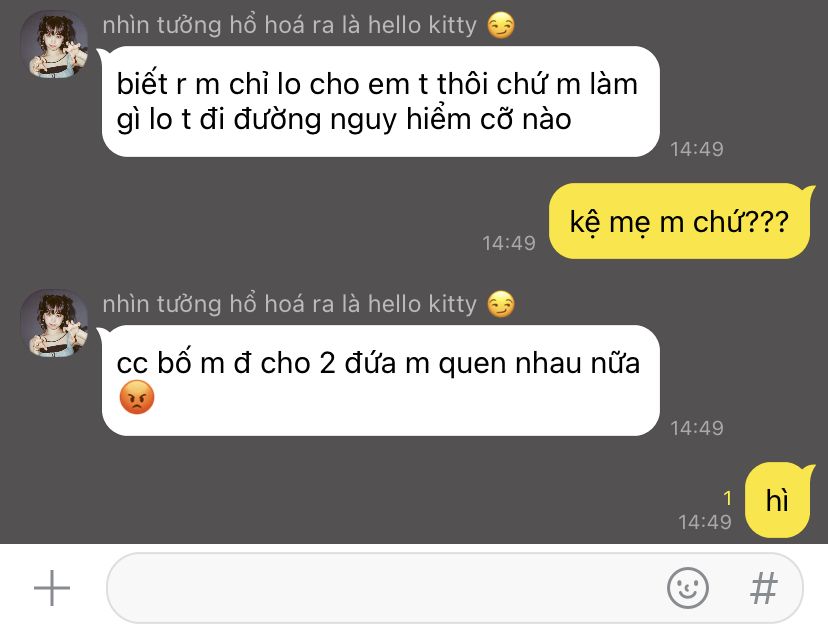
Task: Open sender's profile picture on second message
Action: point(54,323)
